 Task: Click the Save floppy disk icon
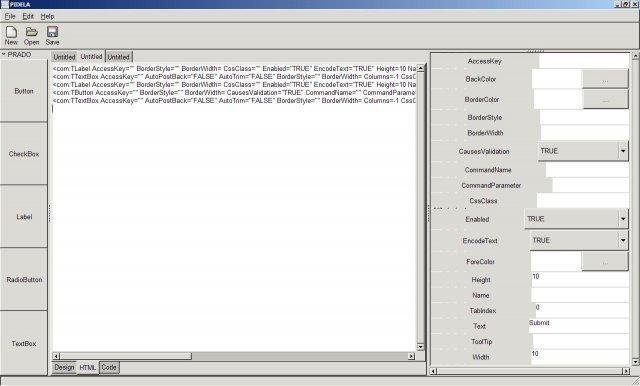coord(52,32)
